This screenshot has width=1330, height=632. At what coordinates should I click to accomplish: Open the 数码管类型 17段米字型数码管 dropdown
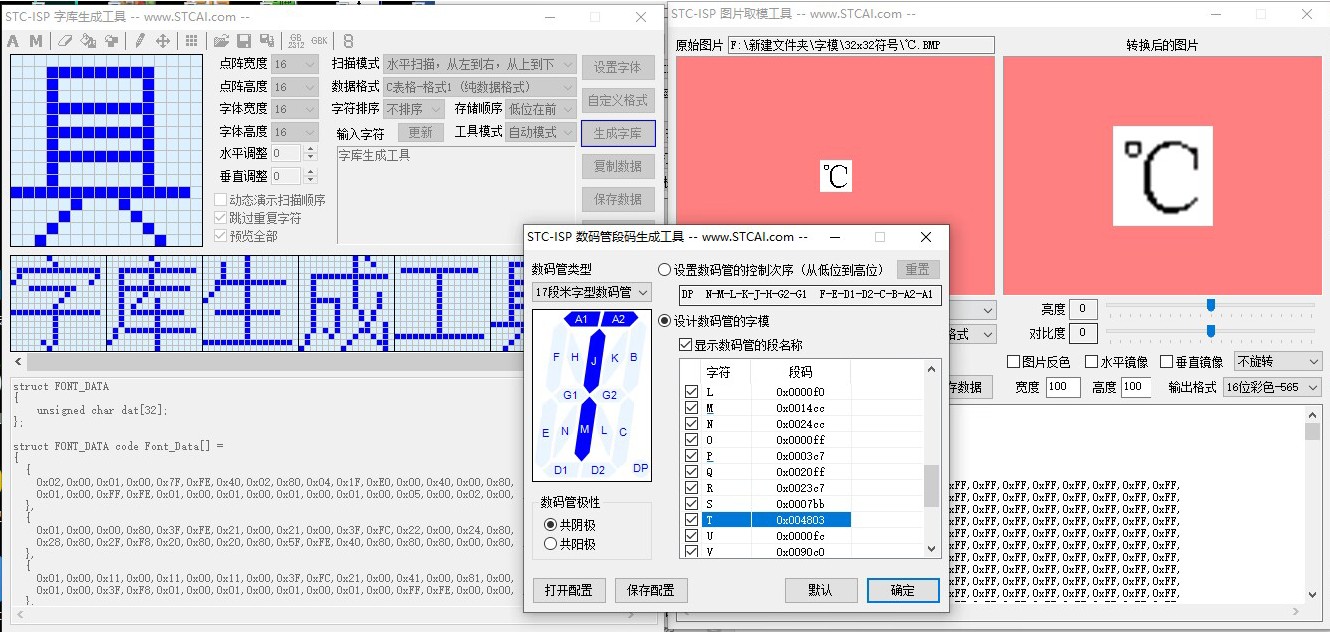[591, 292]
